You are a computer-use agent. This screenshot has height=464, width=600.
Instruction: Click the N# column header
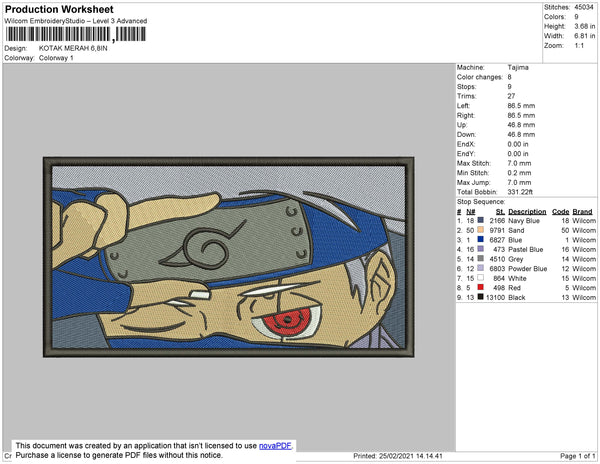[471, 212]
